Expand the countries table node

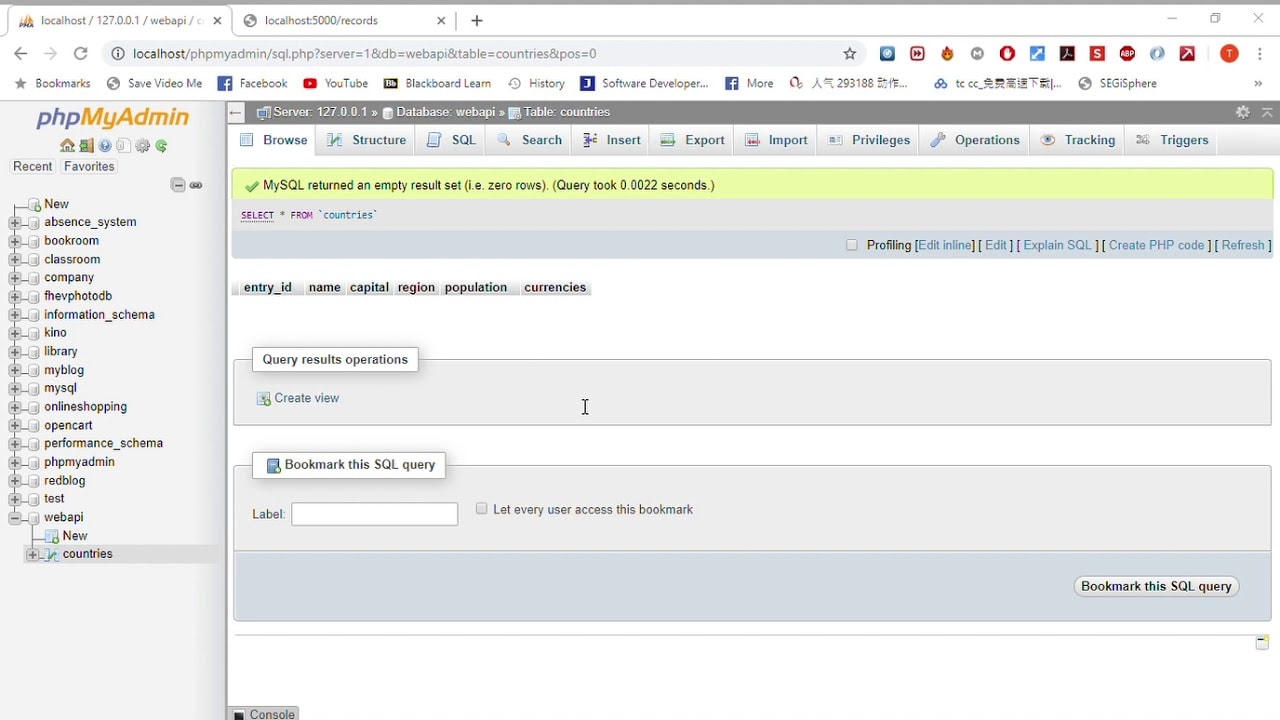point(33,555)
